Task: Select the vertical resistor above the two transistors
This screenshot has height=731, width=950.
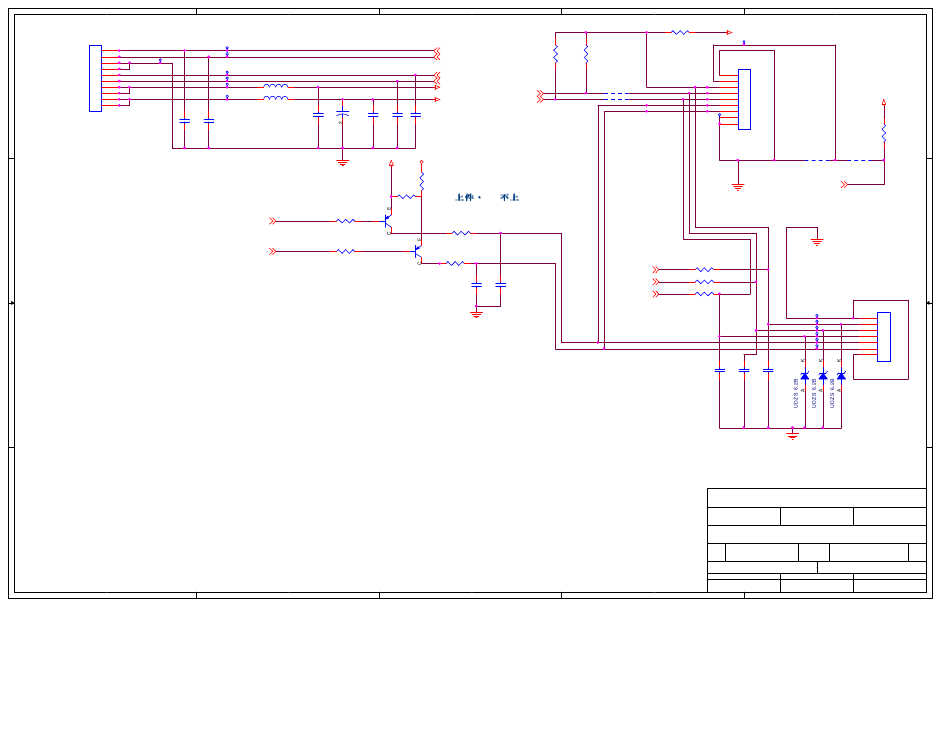Action: [422, 181]
